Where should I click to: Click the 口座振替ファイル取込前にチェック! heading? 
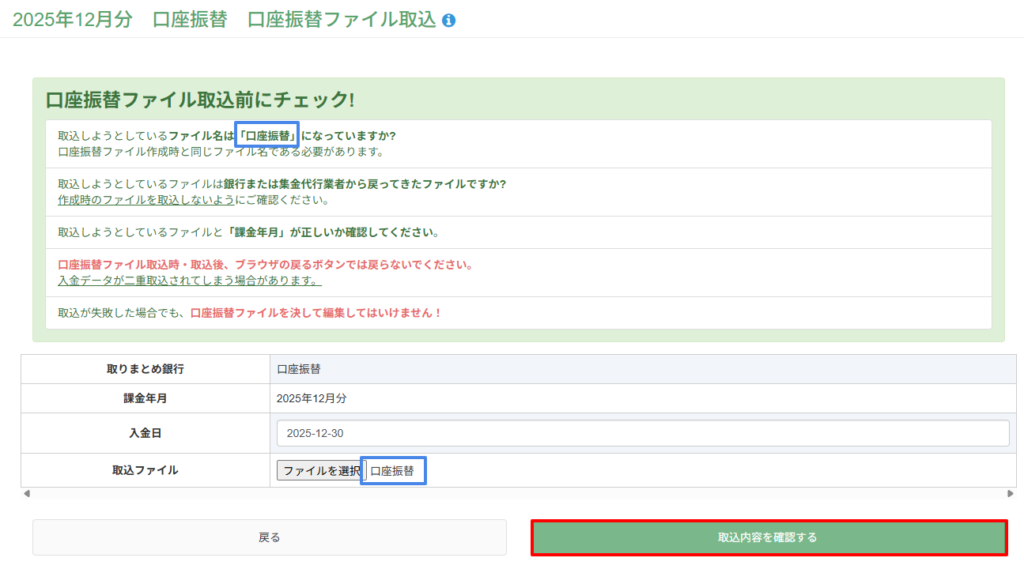pos(199,100)
